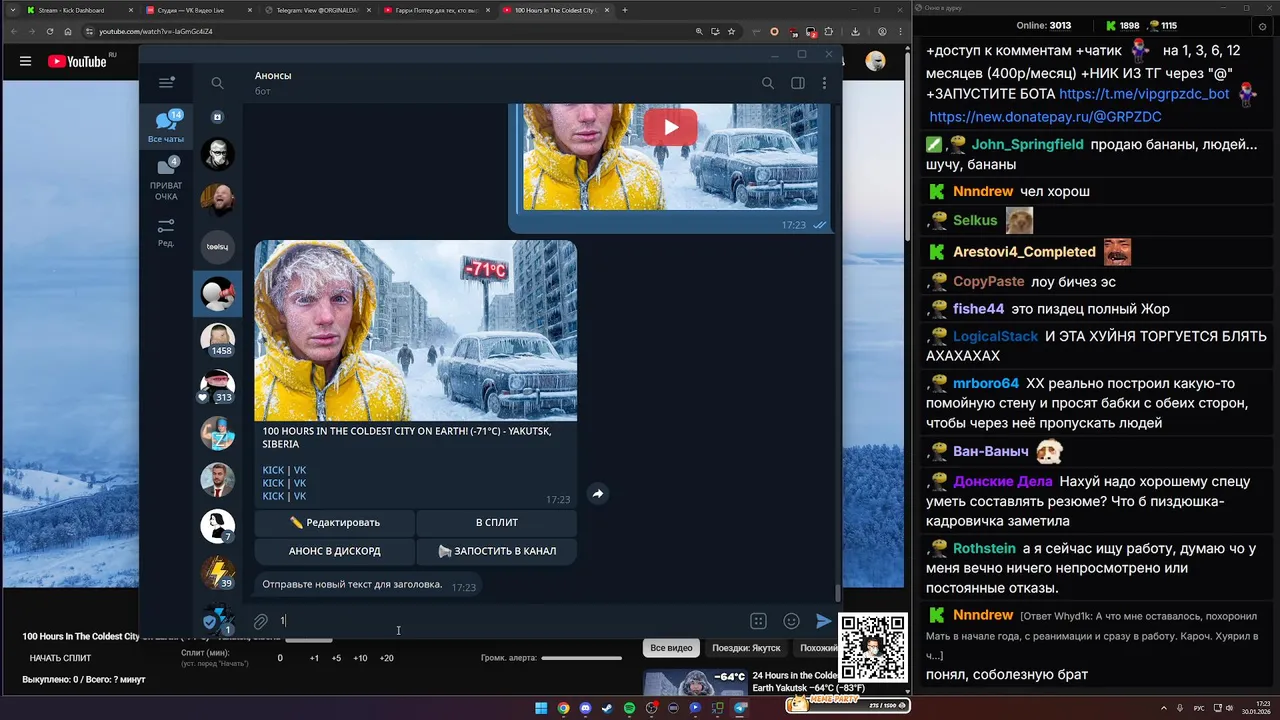Open Telegram main hamburger menu
This screenshot has width=1280, height=720.
tap(166, 83)
